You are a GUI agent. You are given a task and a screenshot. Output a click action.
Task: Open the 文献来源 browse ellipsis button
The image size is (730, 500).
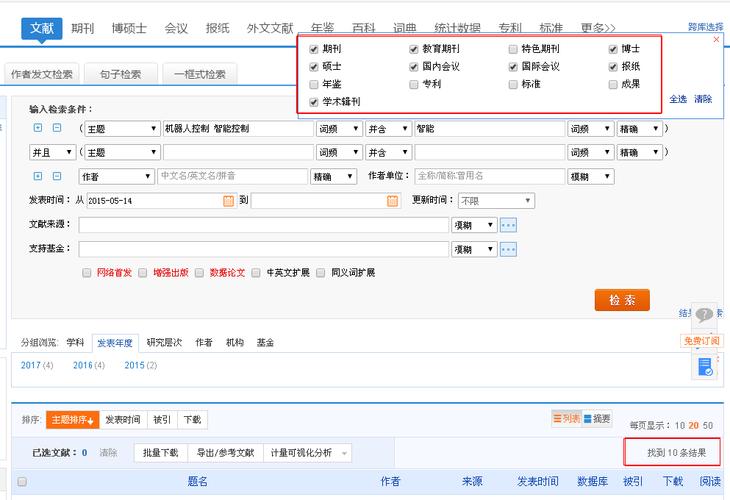(x=508, y=225)
